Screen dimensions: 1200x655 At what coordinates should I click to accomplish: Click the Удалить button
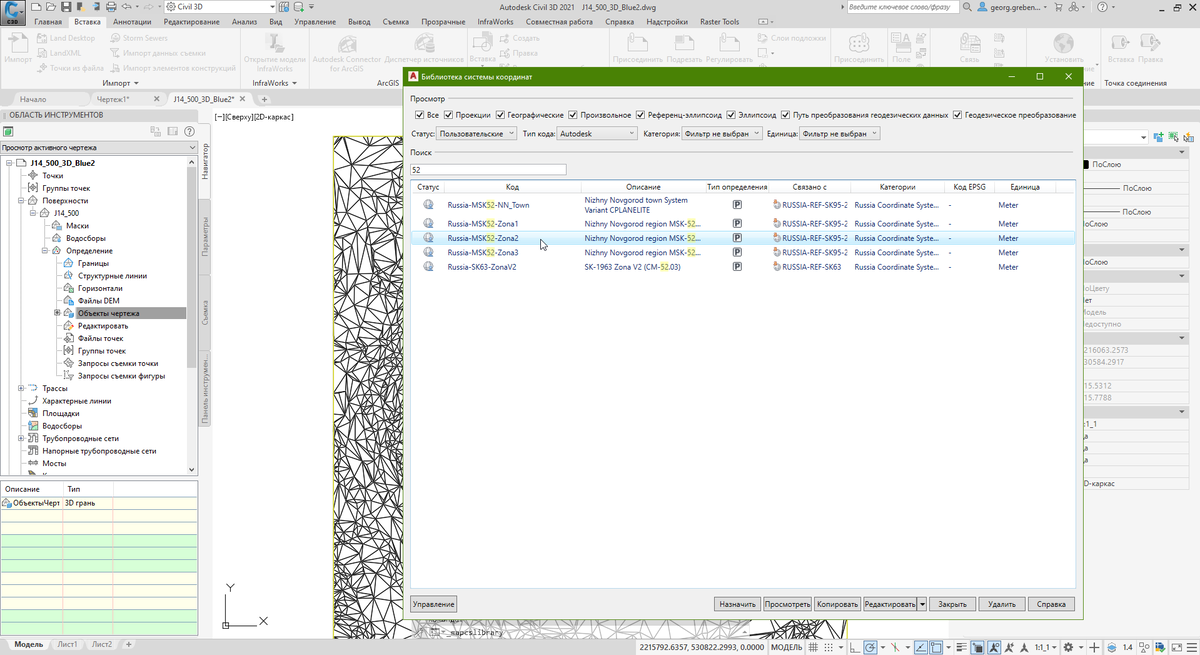pos(1002,604)
